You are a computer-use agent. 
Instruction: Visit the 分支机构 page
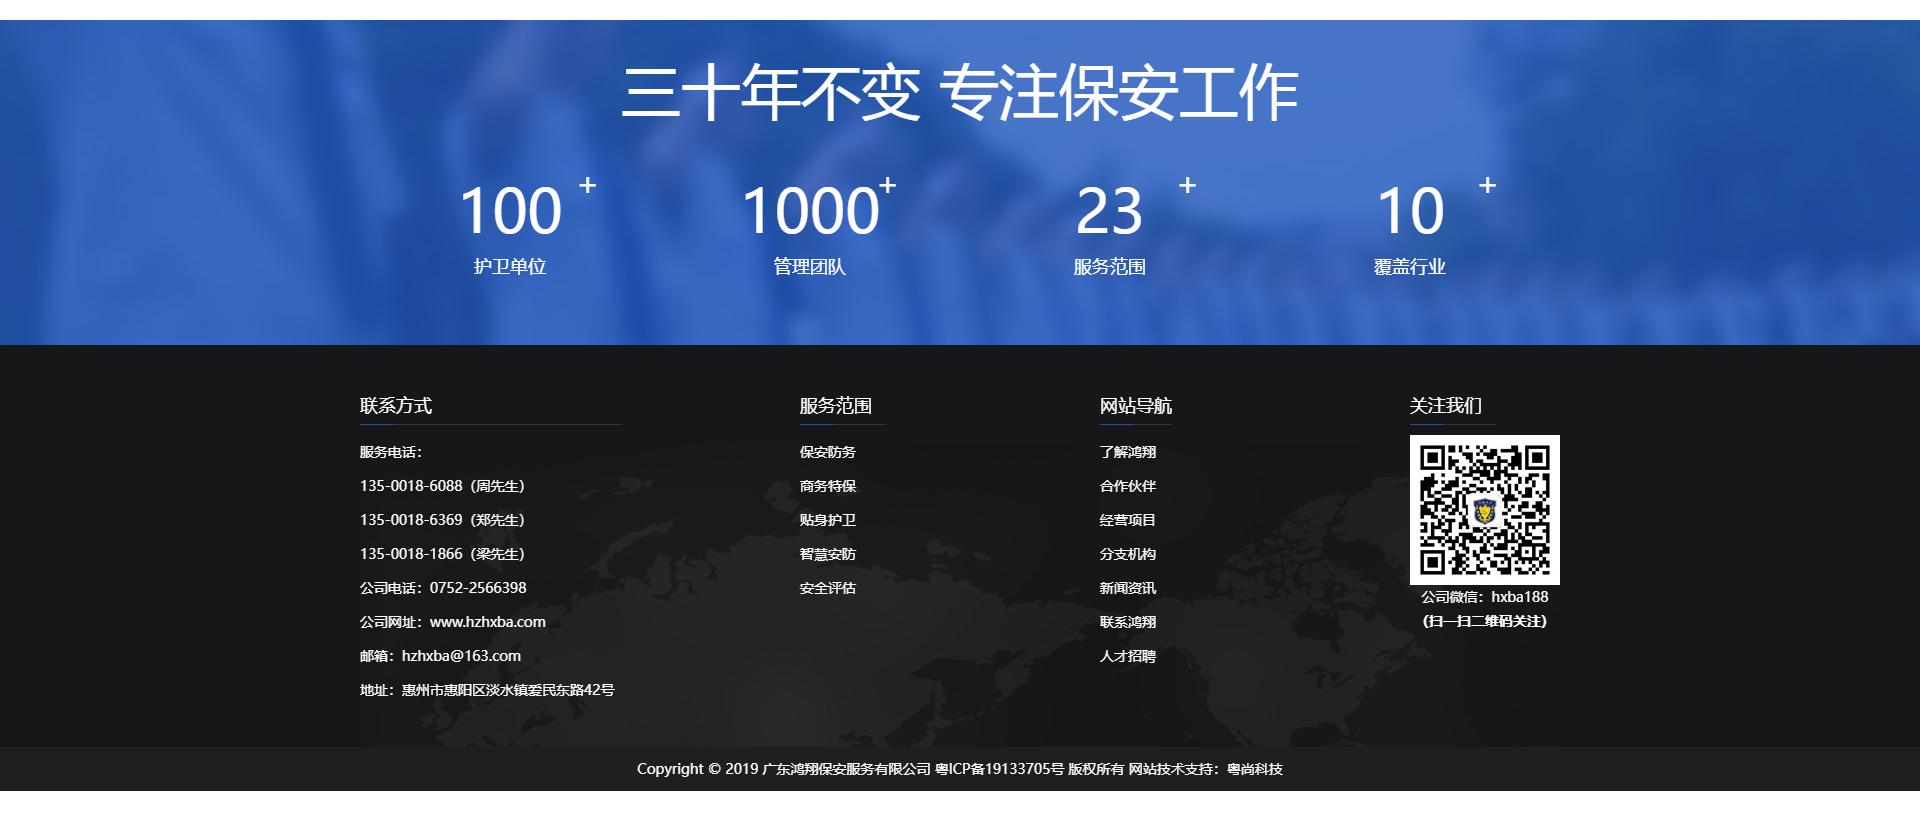pyautogui.click(x=1127, y=554)
